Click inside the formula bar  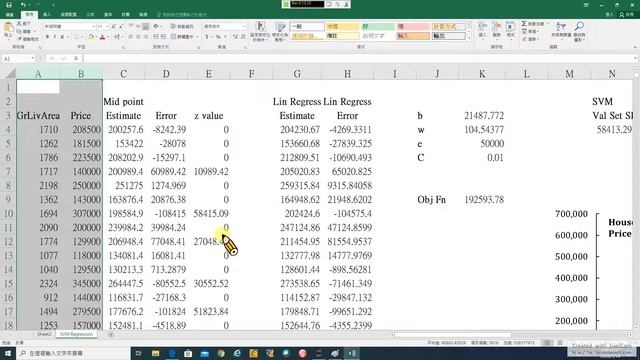pos(359,59)
